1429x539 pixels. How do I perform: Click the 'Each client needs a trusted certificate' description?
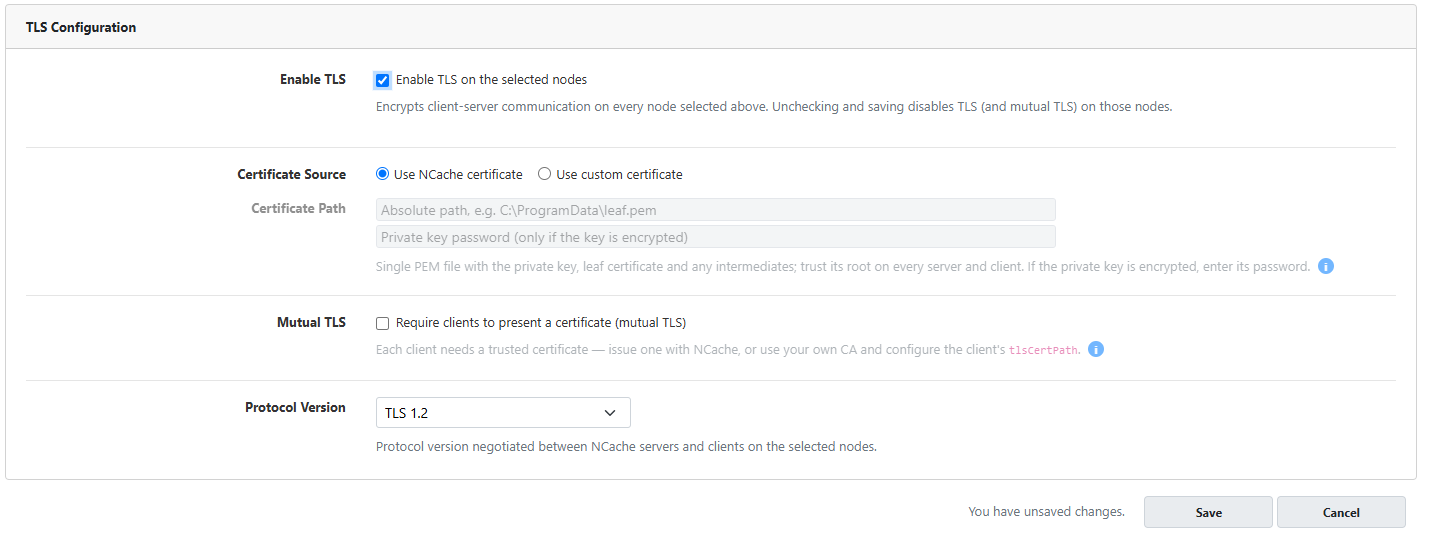click(728, 351)
